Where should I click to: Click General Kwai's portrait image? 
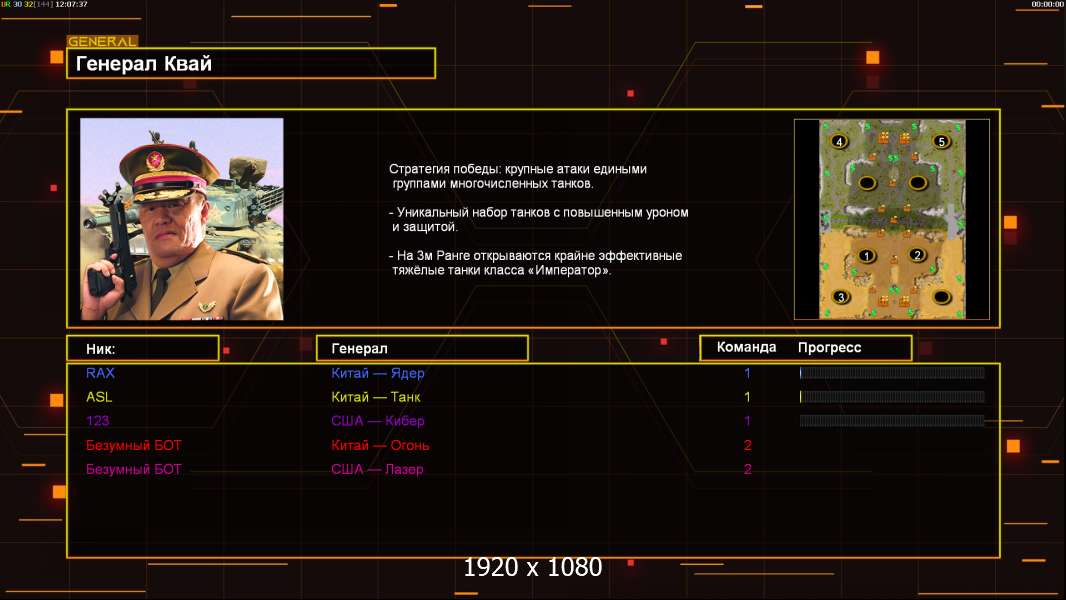tap(181, 219)
